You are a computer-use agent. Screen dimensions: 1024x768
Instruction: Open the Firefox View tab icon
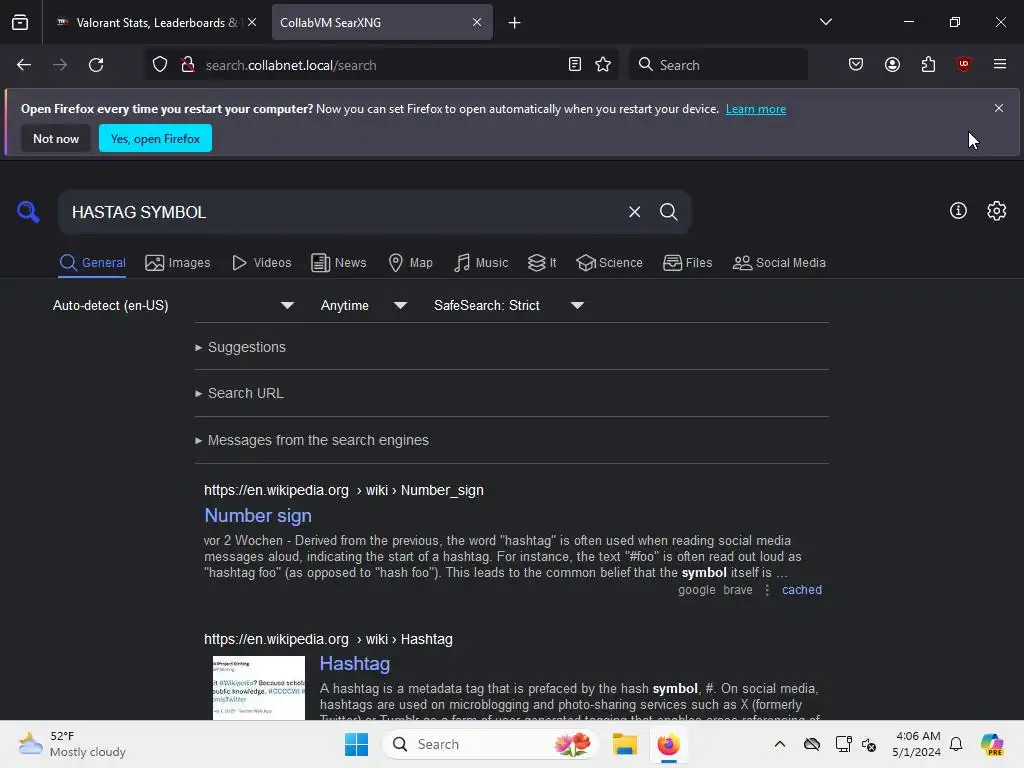point(20,22)
